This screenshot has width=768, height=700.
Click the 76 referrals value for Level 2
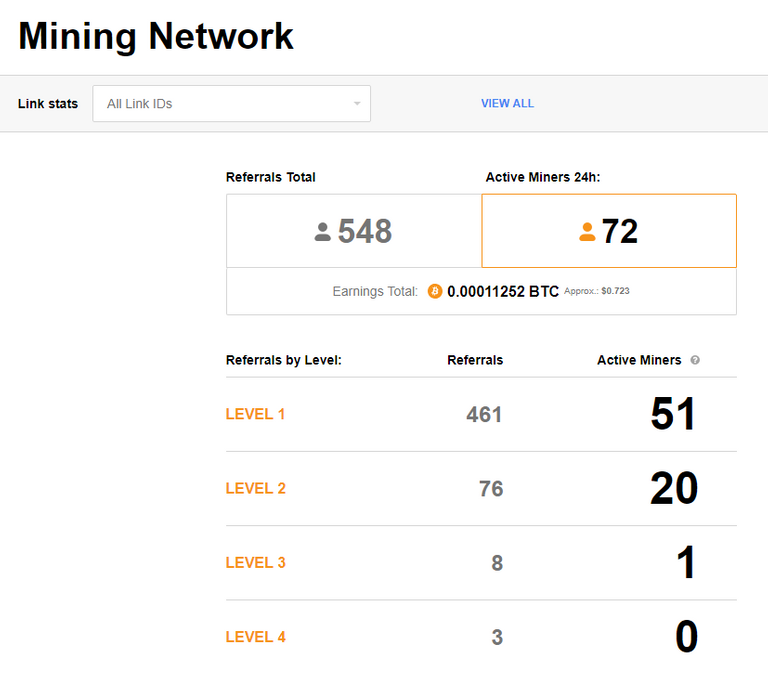(491, 488)
